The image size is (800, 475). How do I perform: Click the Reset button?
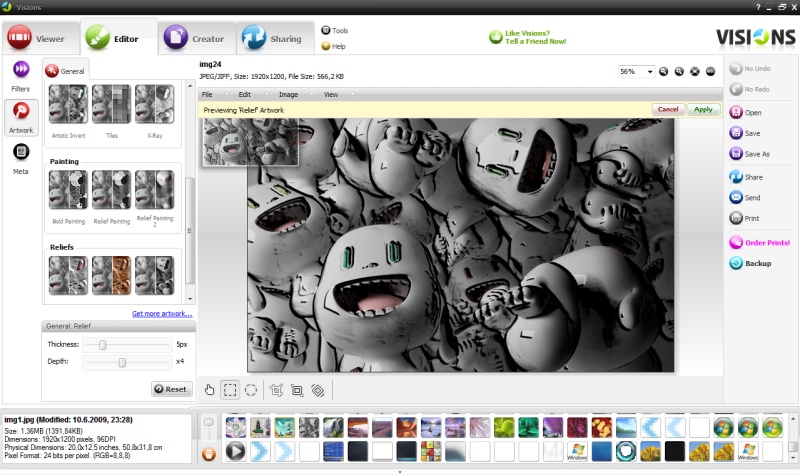(171, 389)
